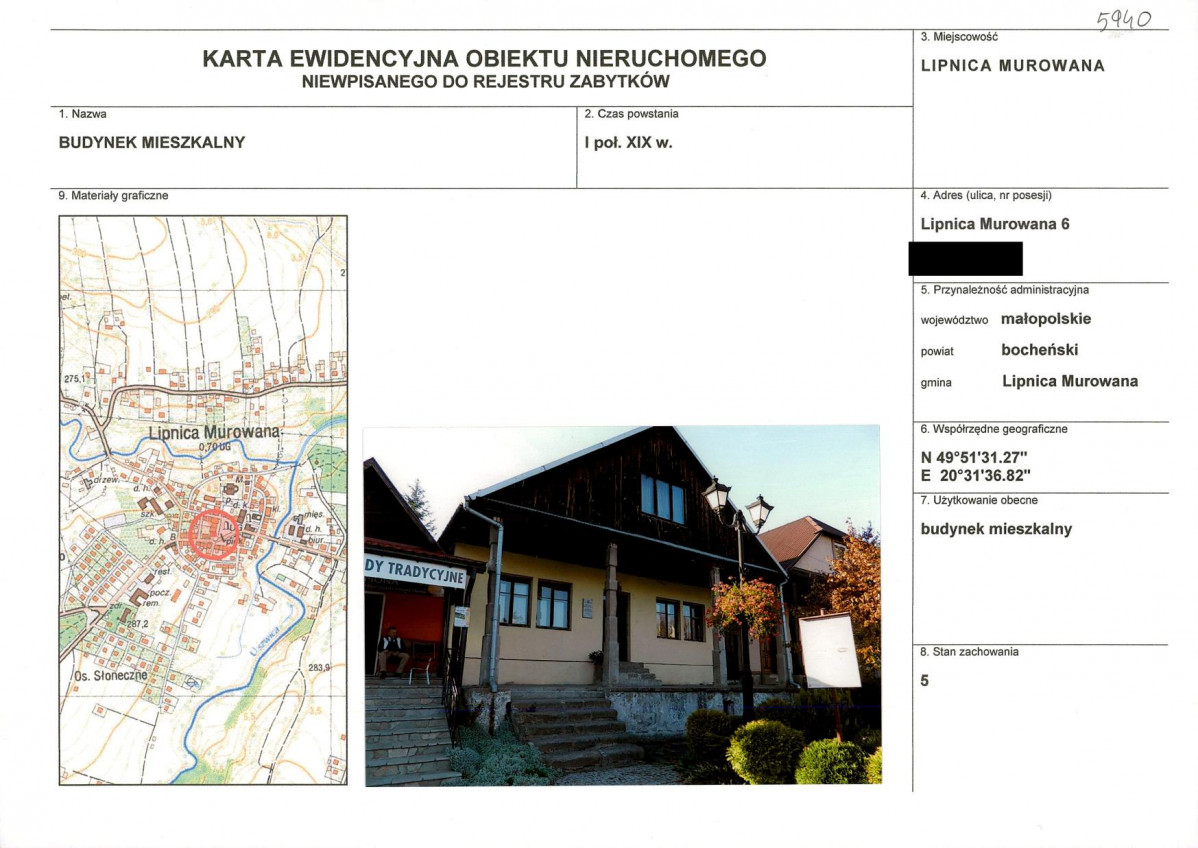Click the elevation '275,1' on the map
The height and width of the screenshot is (848, 1198).
(76, 379)
